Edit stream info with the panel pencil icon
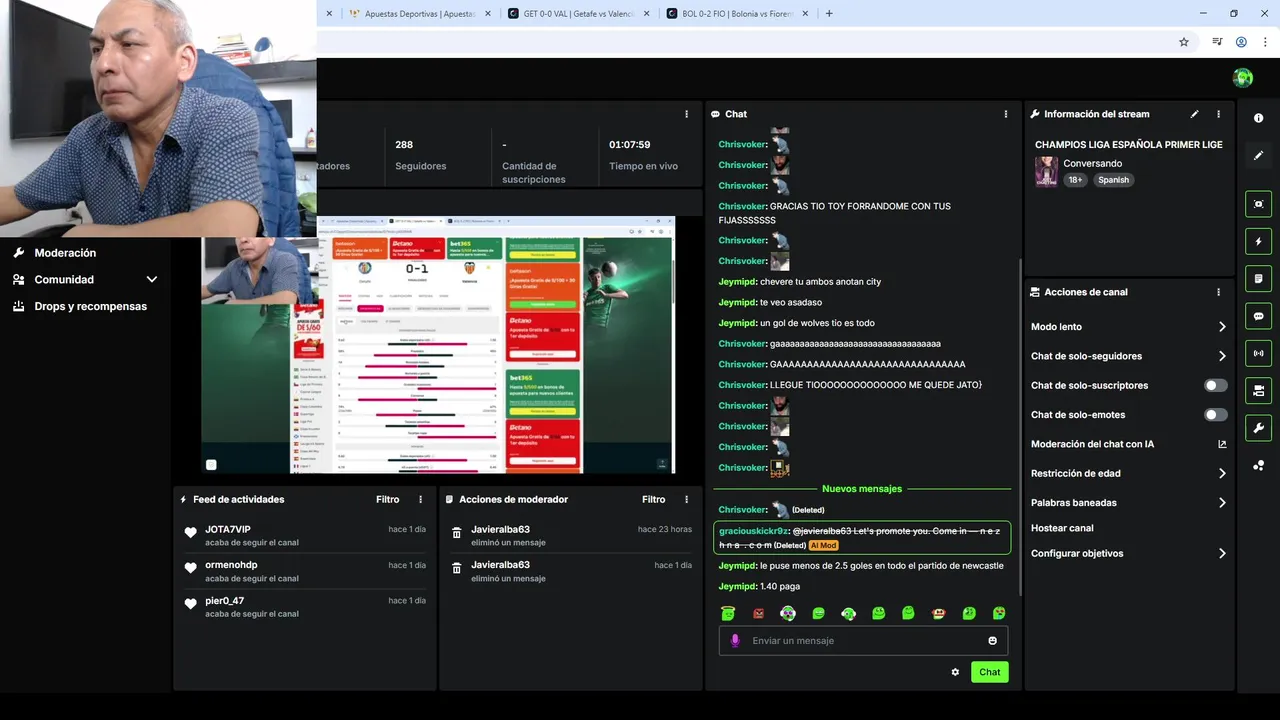Viewport: 1280px width, 720px height. coord(1194,114)
